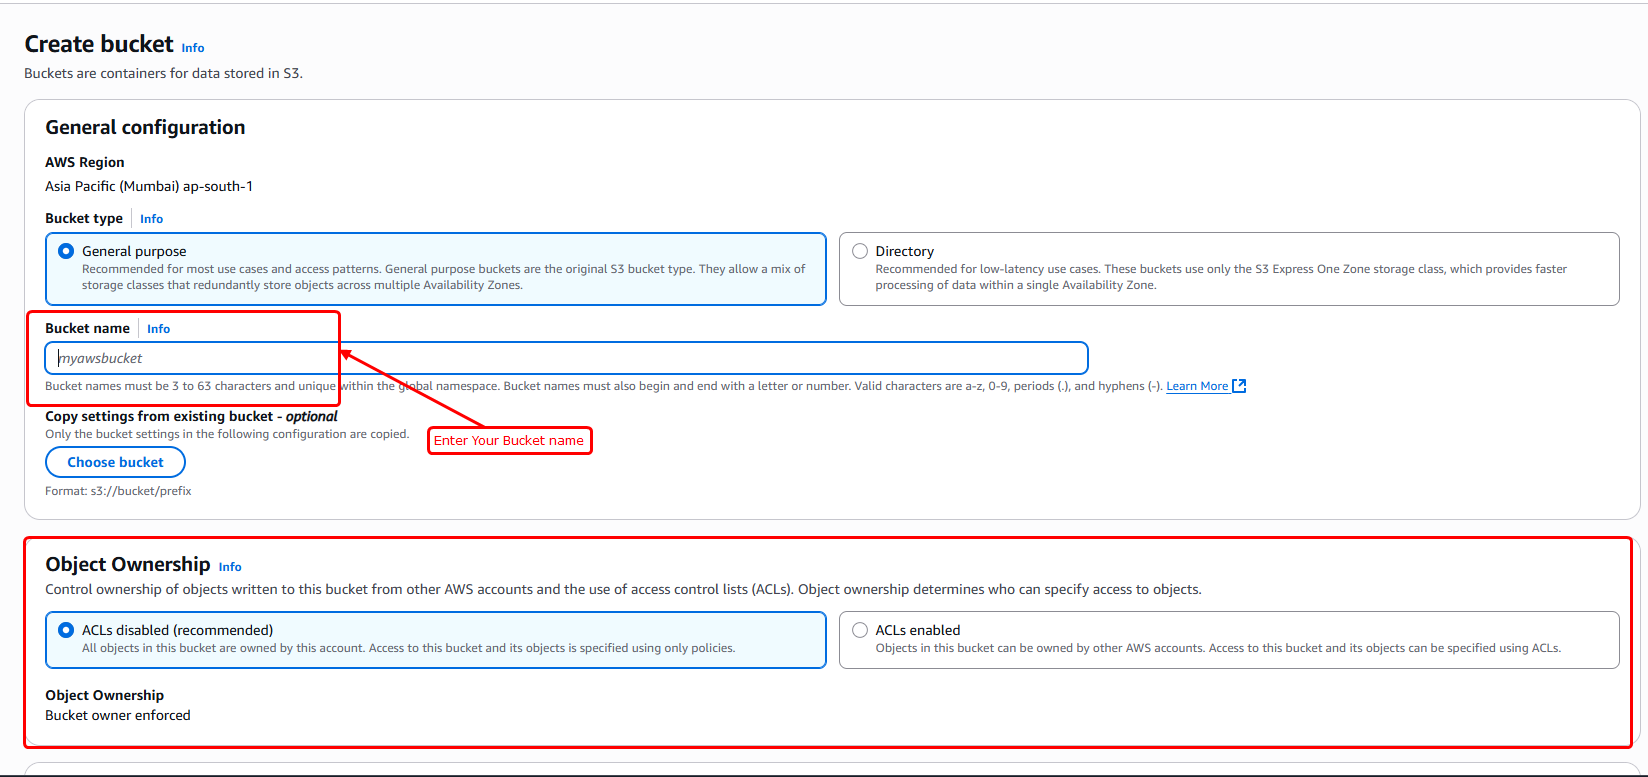Screen dimensions: 1648x777
Task: Open Info link beside Bucket name label
Action: click(158, 329)
